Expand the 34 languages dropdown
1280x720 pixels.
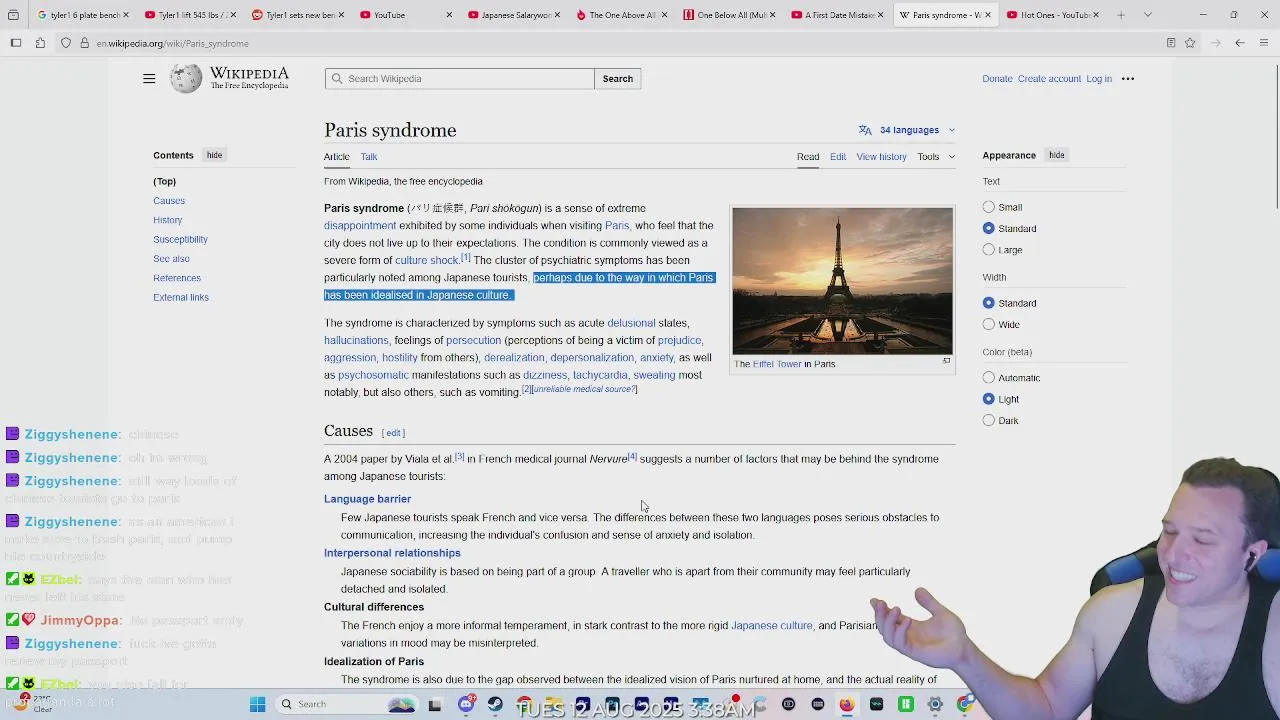[907, 130]
